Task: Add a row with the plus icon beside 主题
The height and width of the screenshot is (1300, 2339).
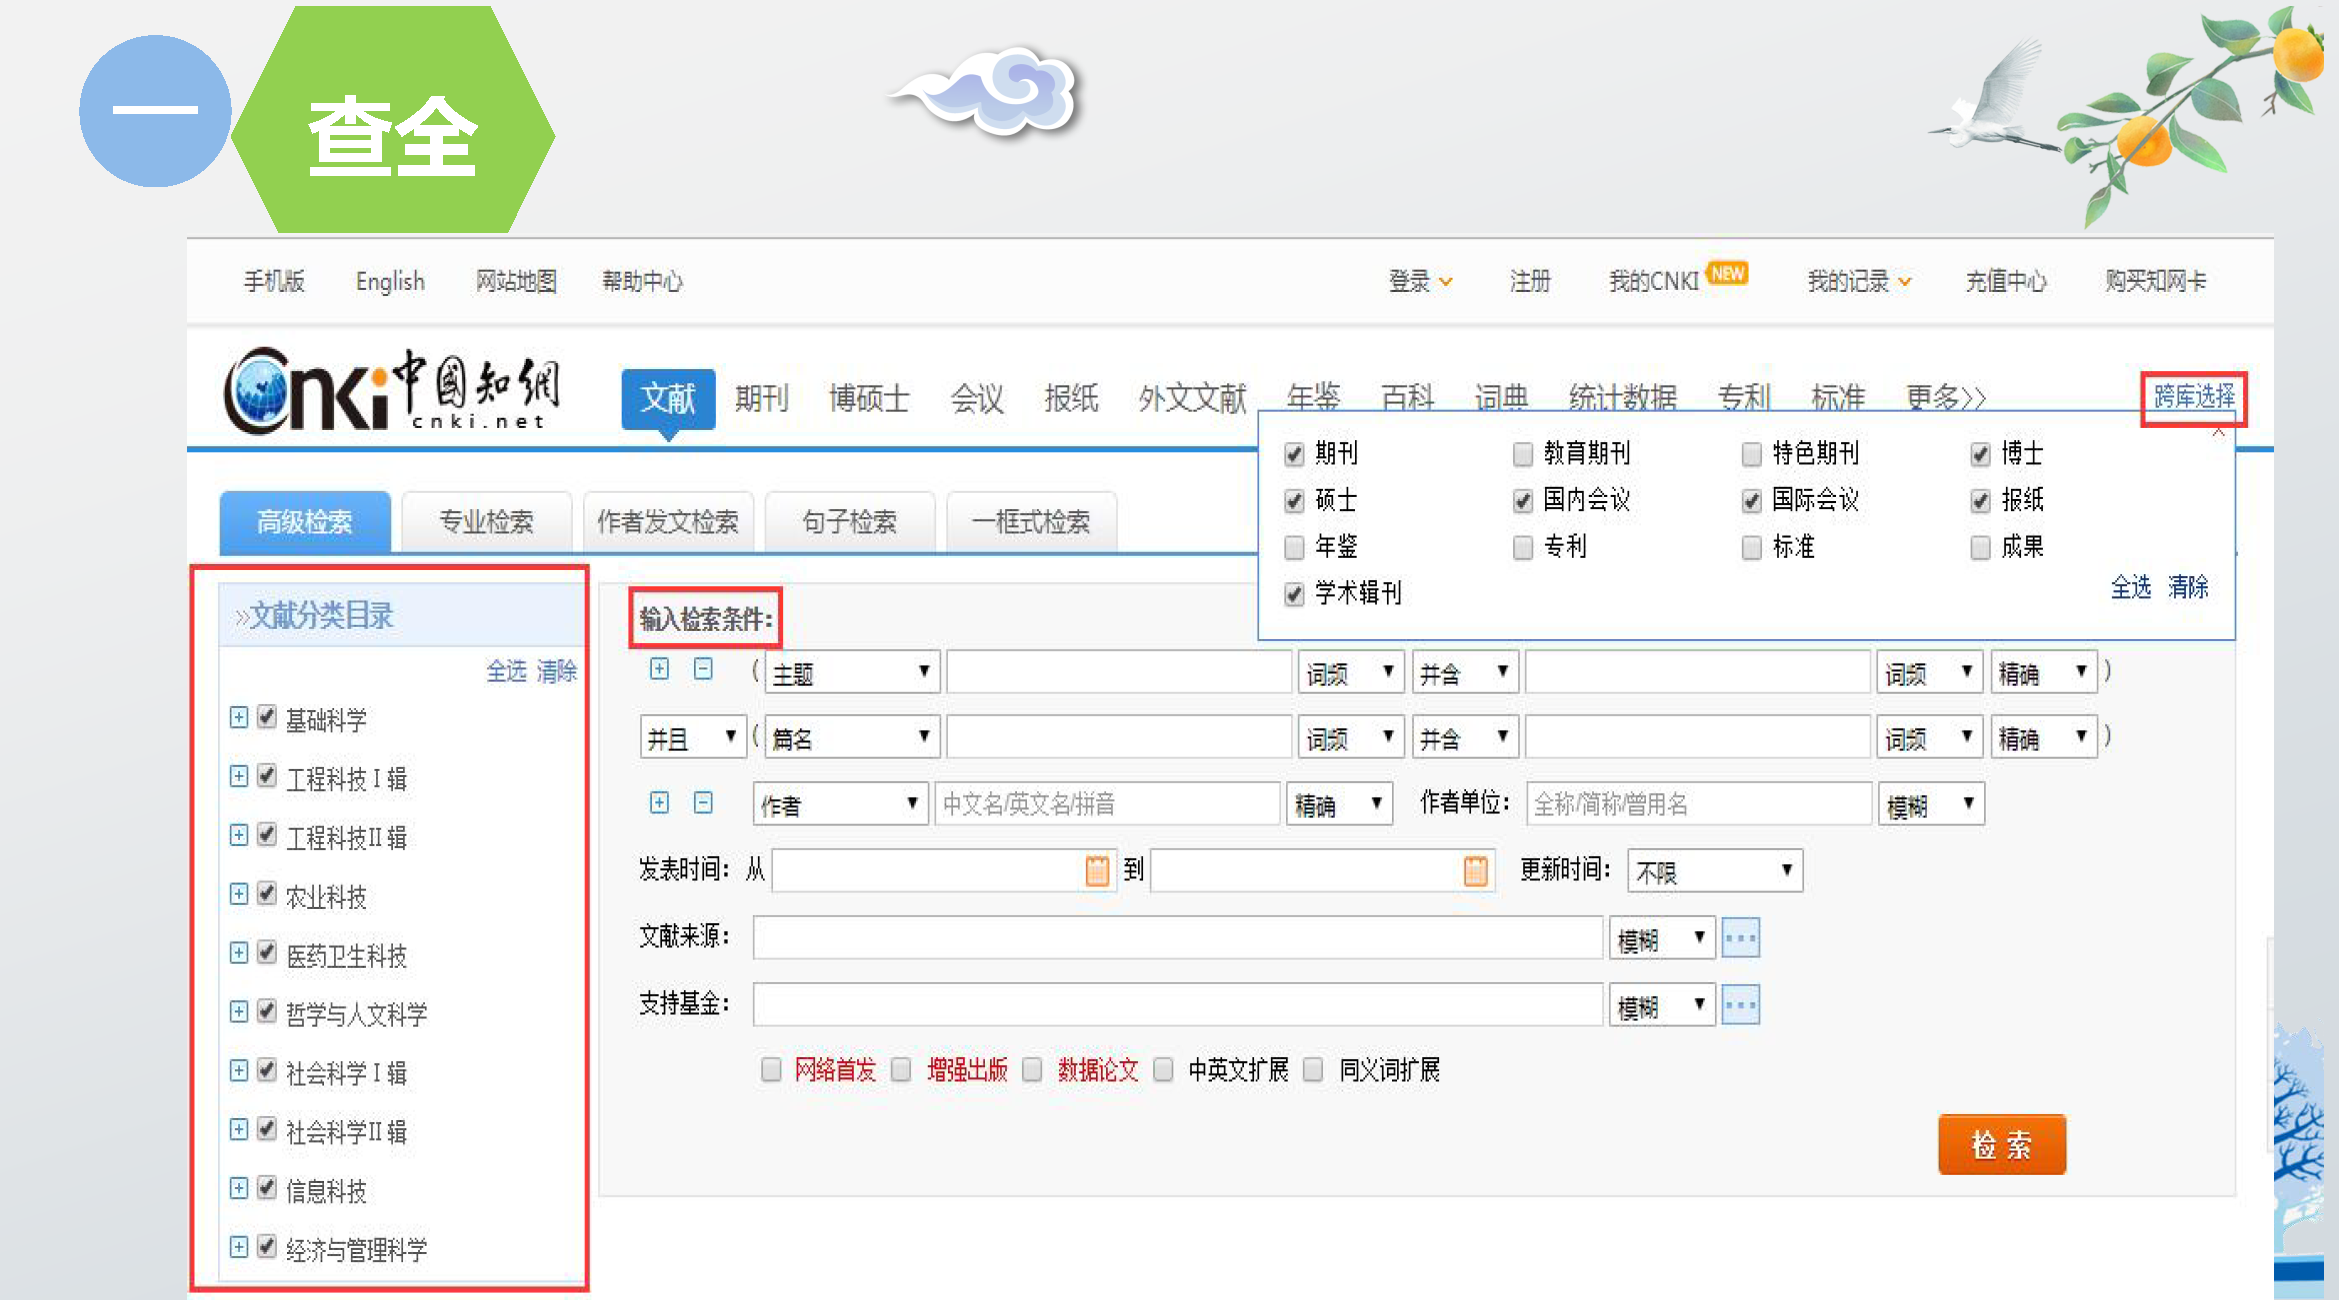Action: (x=659, y=669)
